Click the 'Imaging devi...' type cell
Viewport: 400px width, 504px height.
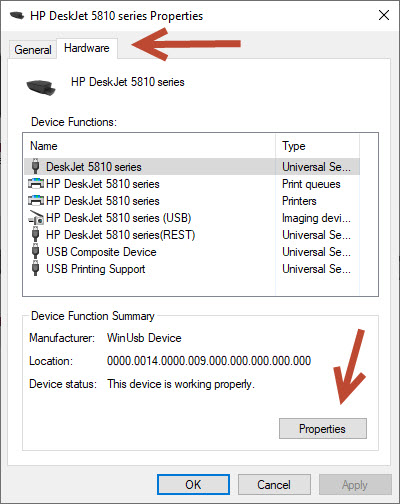[316, 218]
